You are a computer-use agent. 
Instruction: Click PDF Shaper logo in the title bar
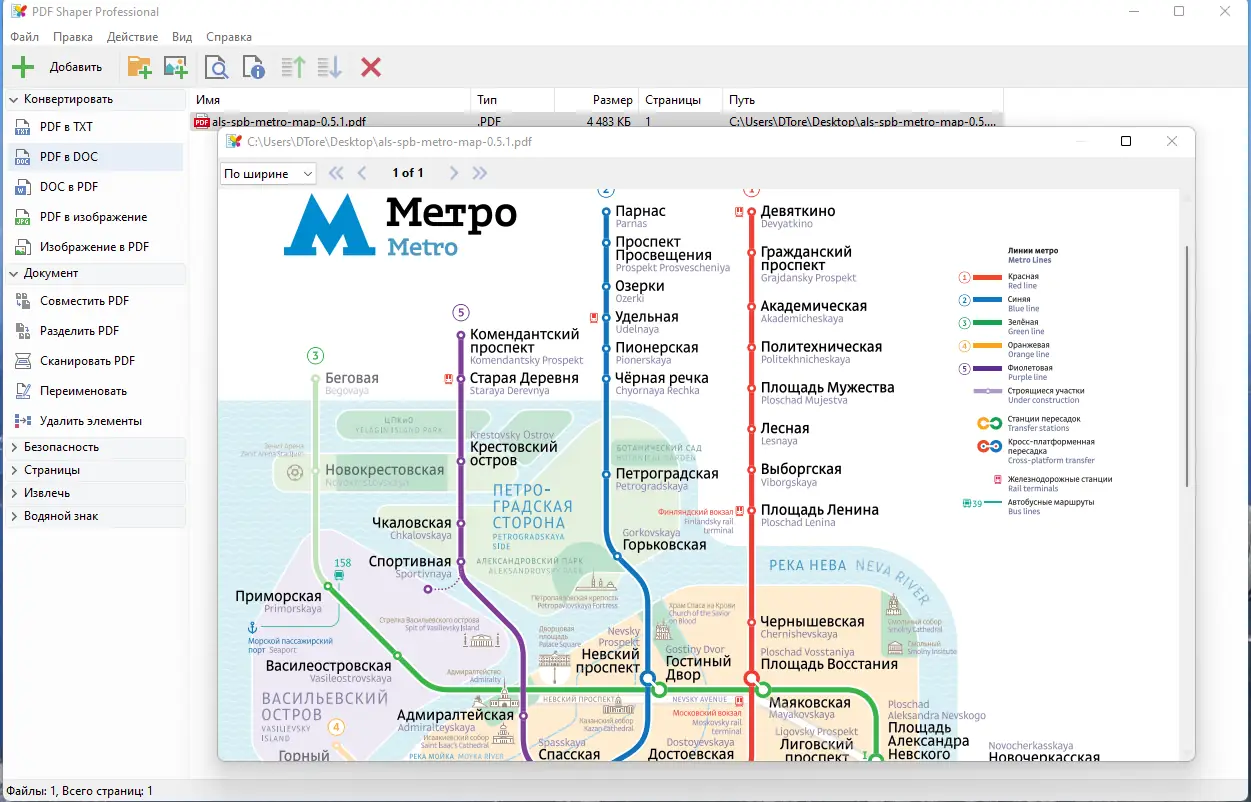pyautogui.click(x=17, y=12)
